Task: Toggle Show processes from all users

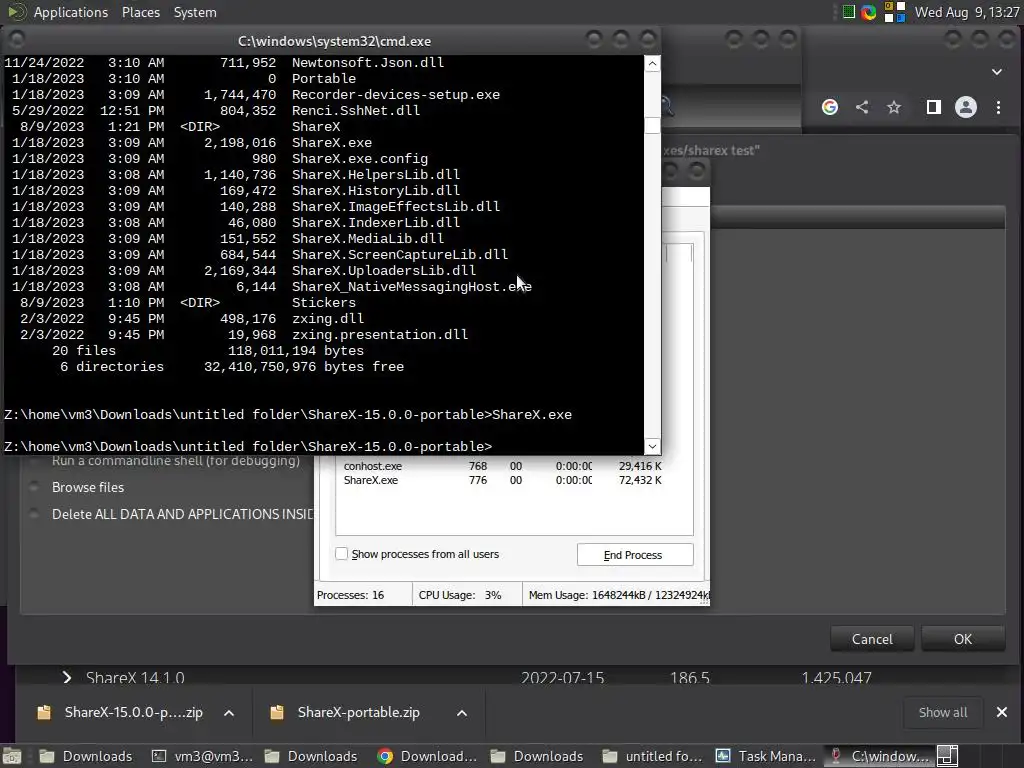Action: point(342,554)
